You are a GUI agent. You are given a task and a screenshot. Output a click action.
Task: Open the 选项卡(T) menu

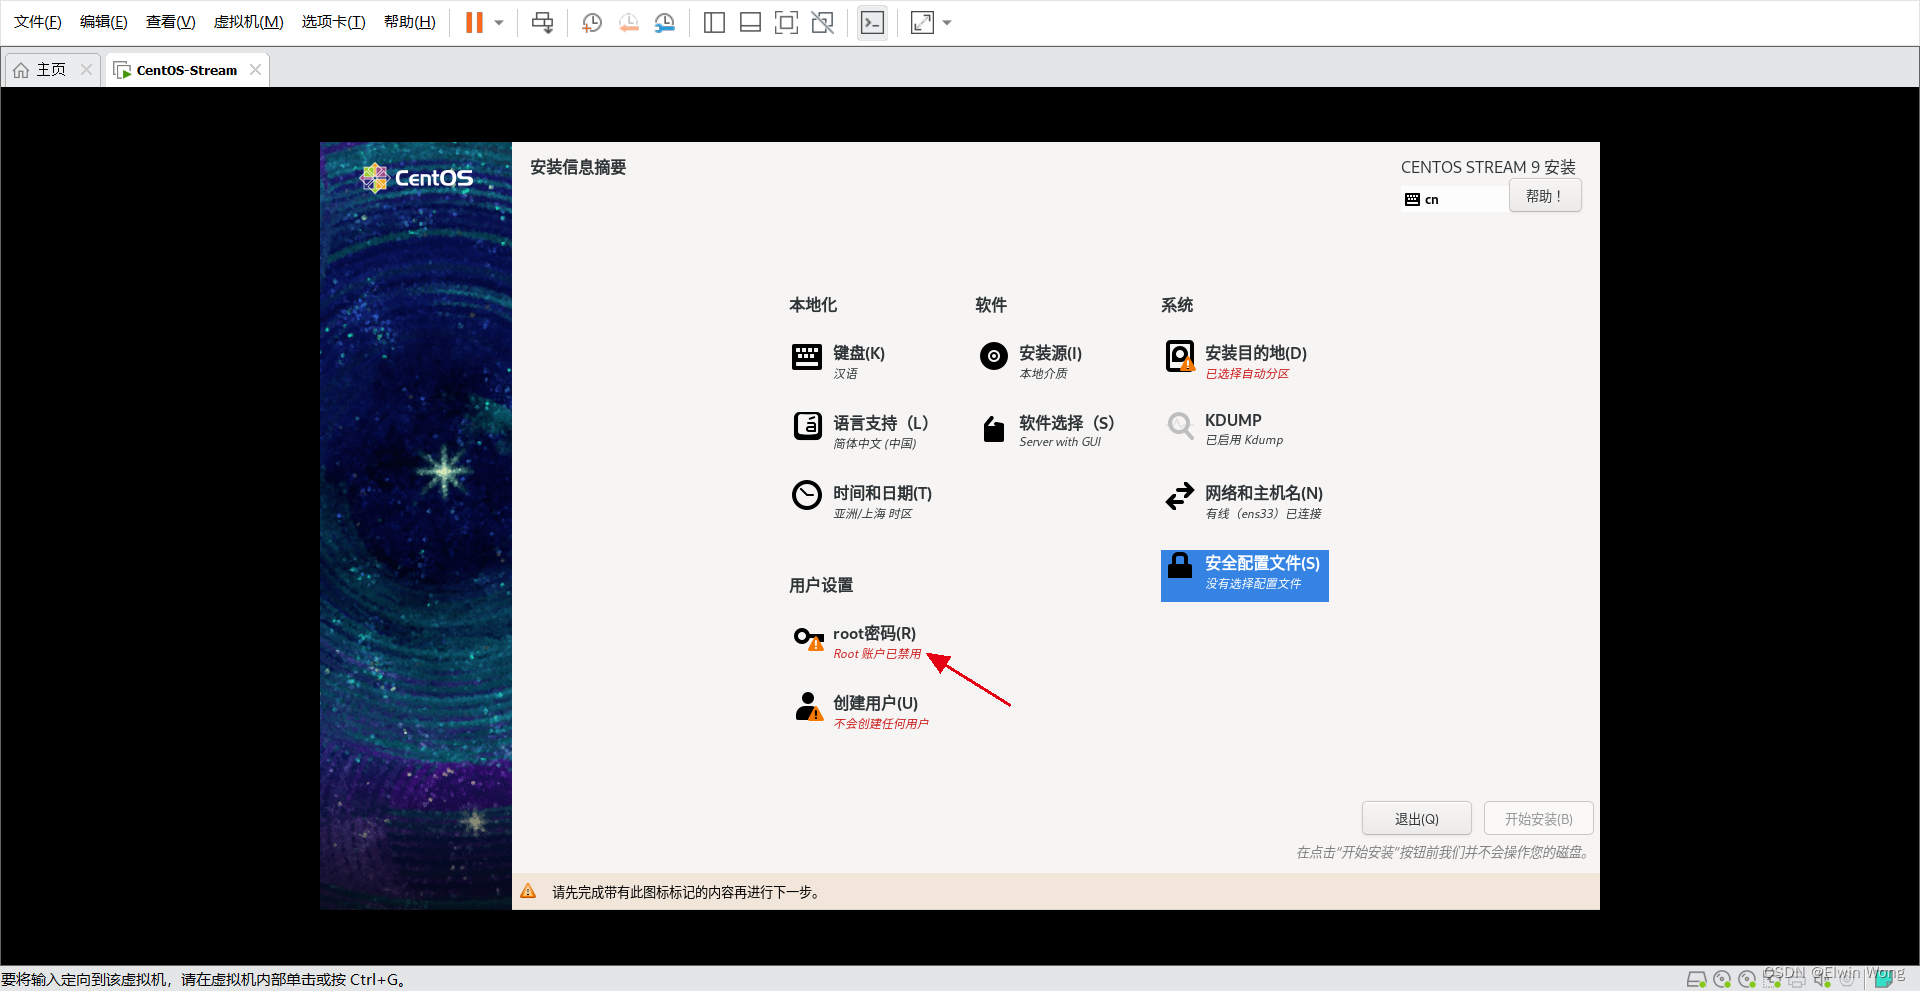[334, 22]
